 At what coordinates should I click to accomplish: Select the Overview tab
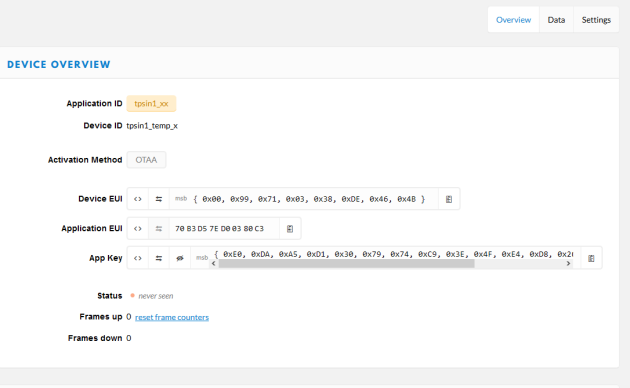pyautogui.click(x=513, y=20)
